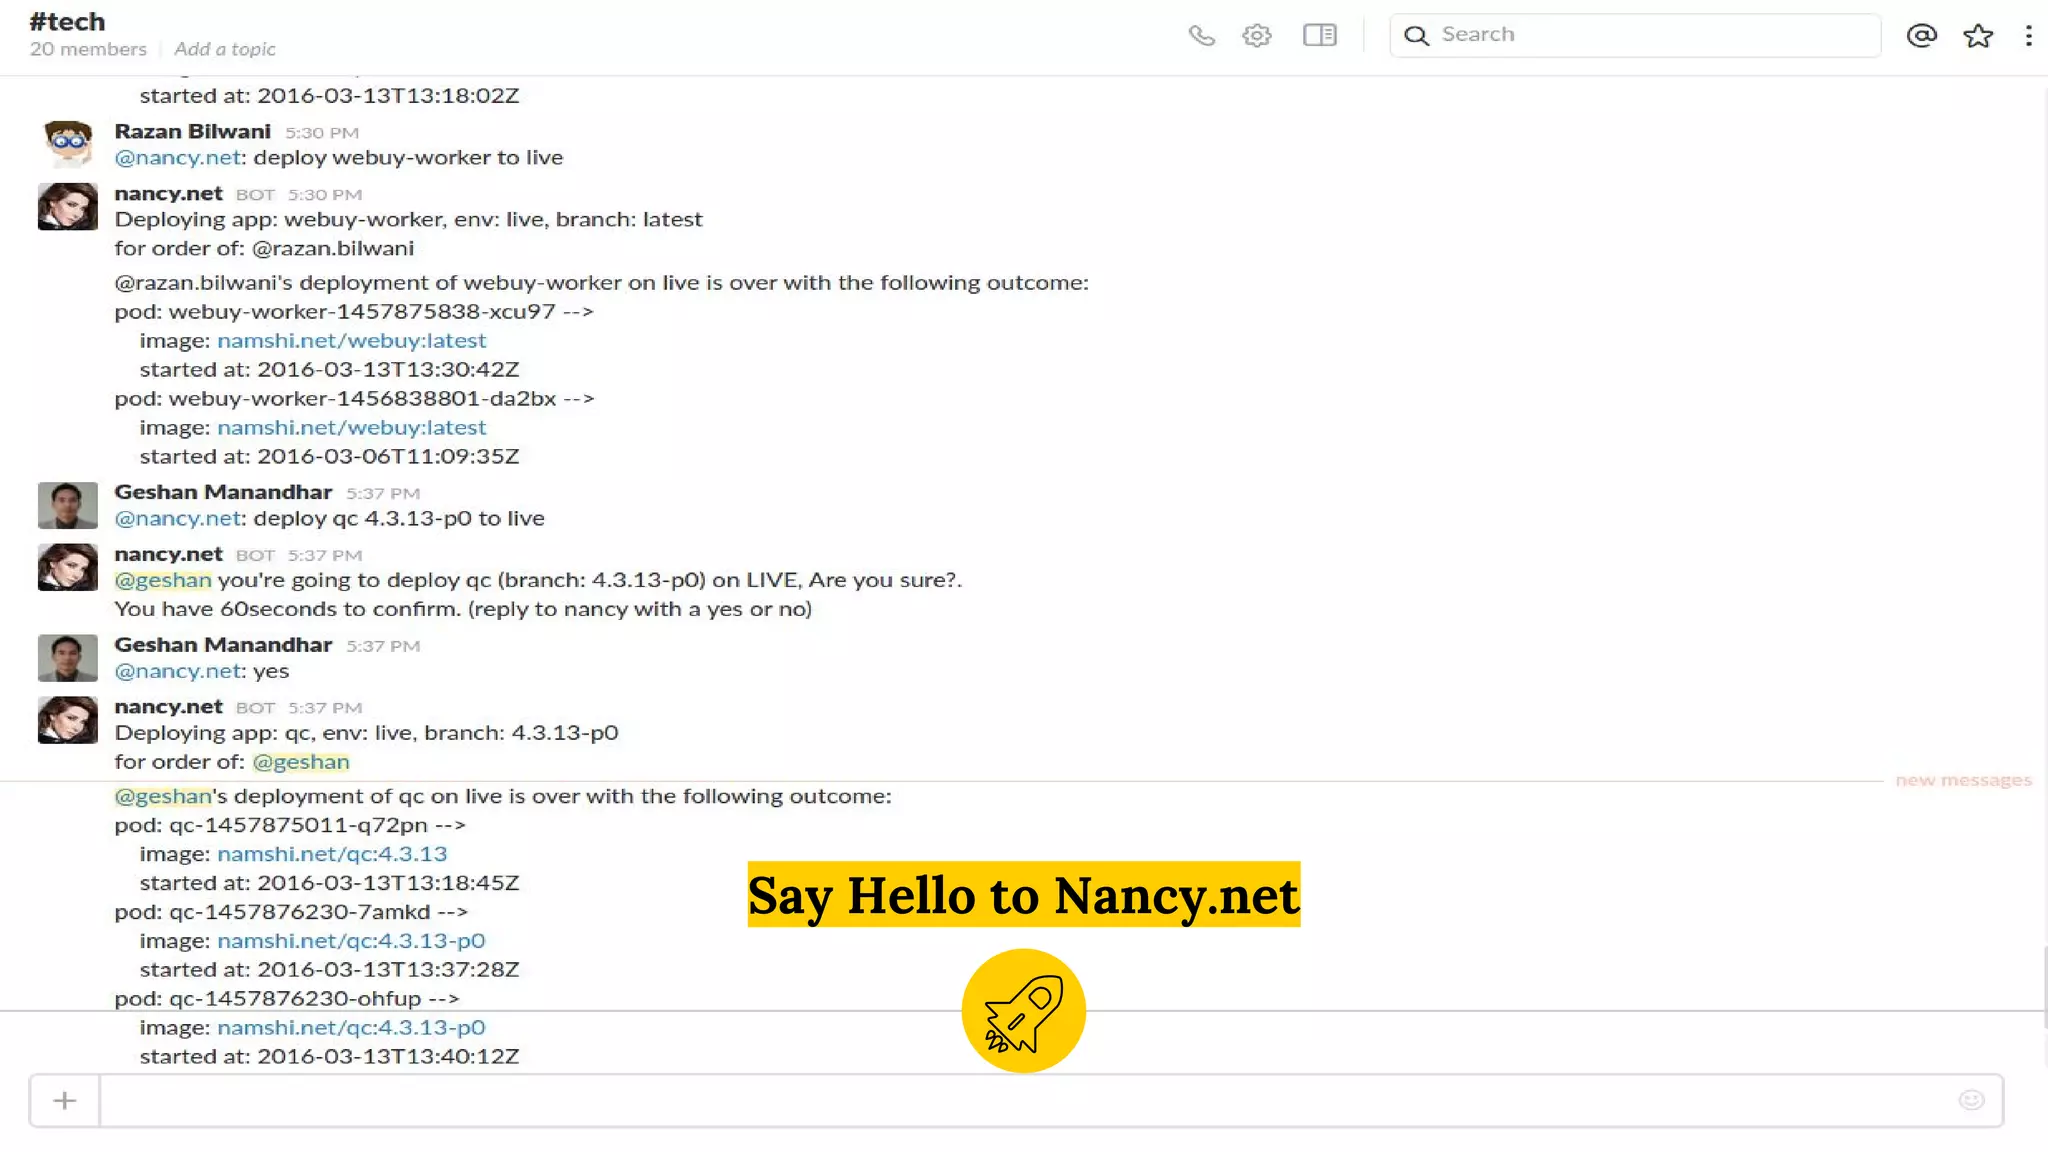Click text 'pod: webuy-worker-1457875838-xcu97 -->'
Viewport: 2048px width, 1152px height.
tap(354, 311)
